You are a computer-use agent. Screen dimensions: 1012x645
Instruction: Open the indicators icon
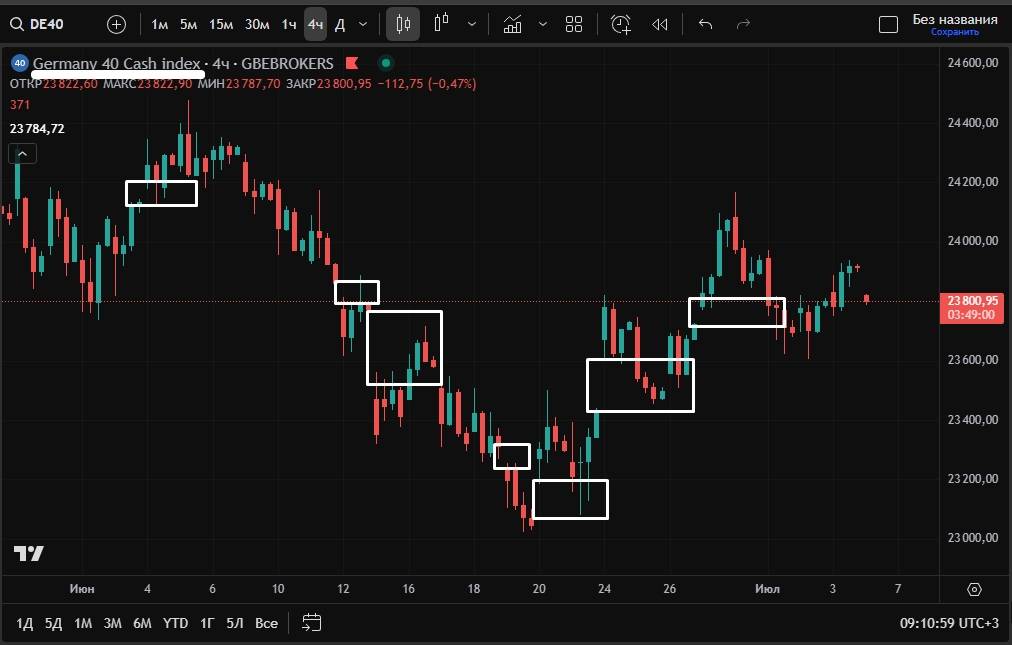point(512,25)
